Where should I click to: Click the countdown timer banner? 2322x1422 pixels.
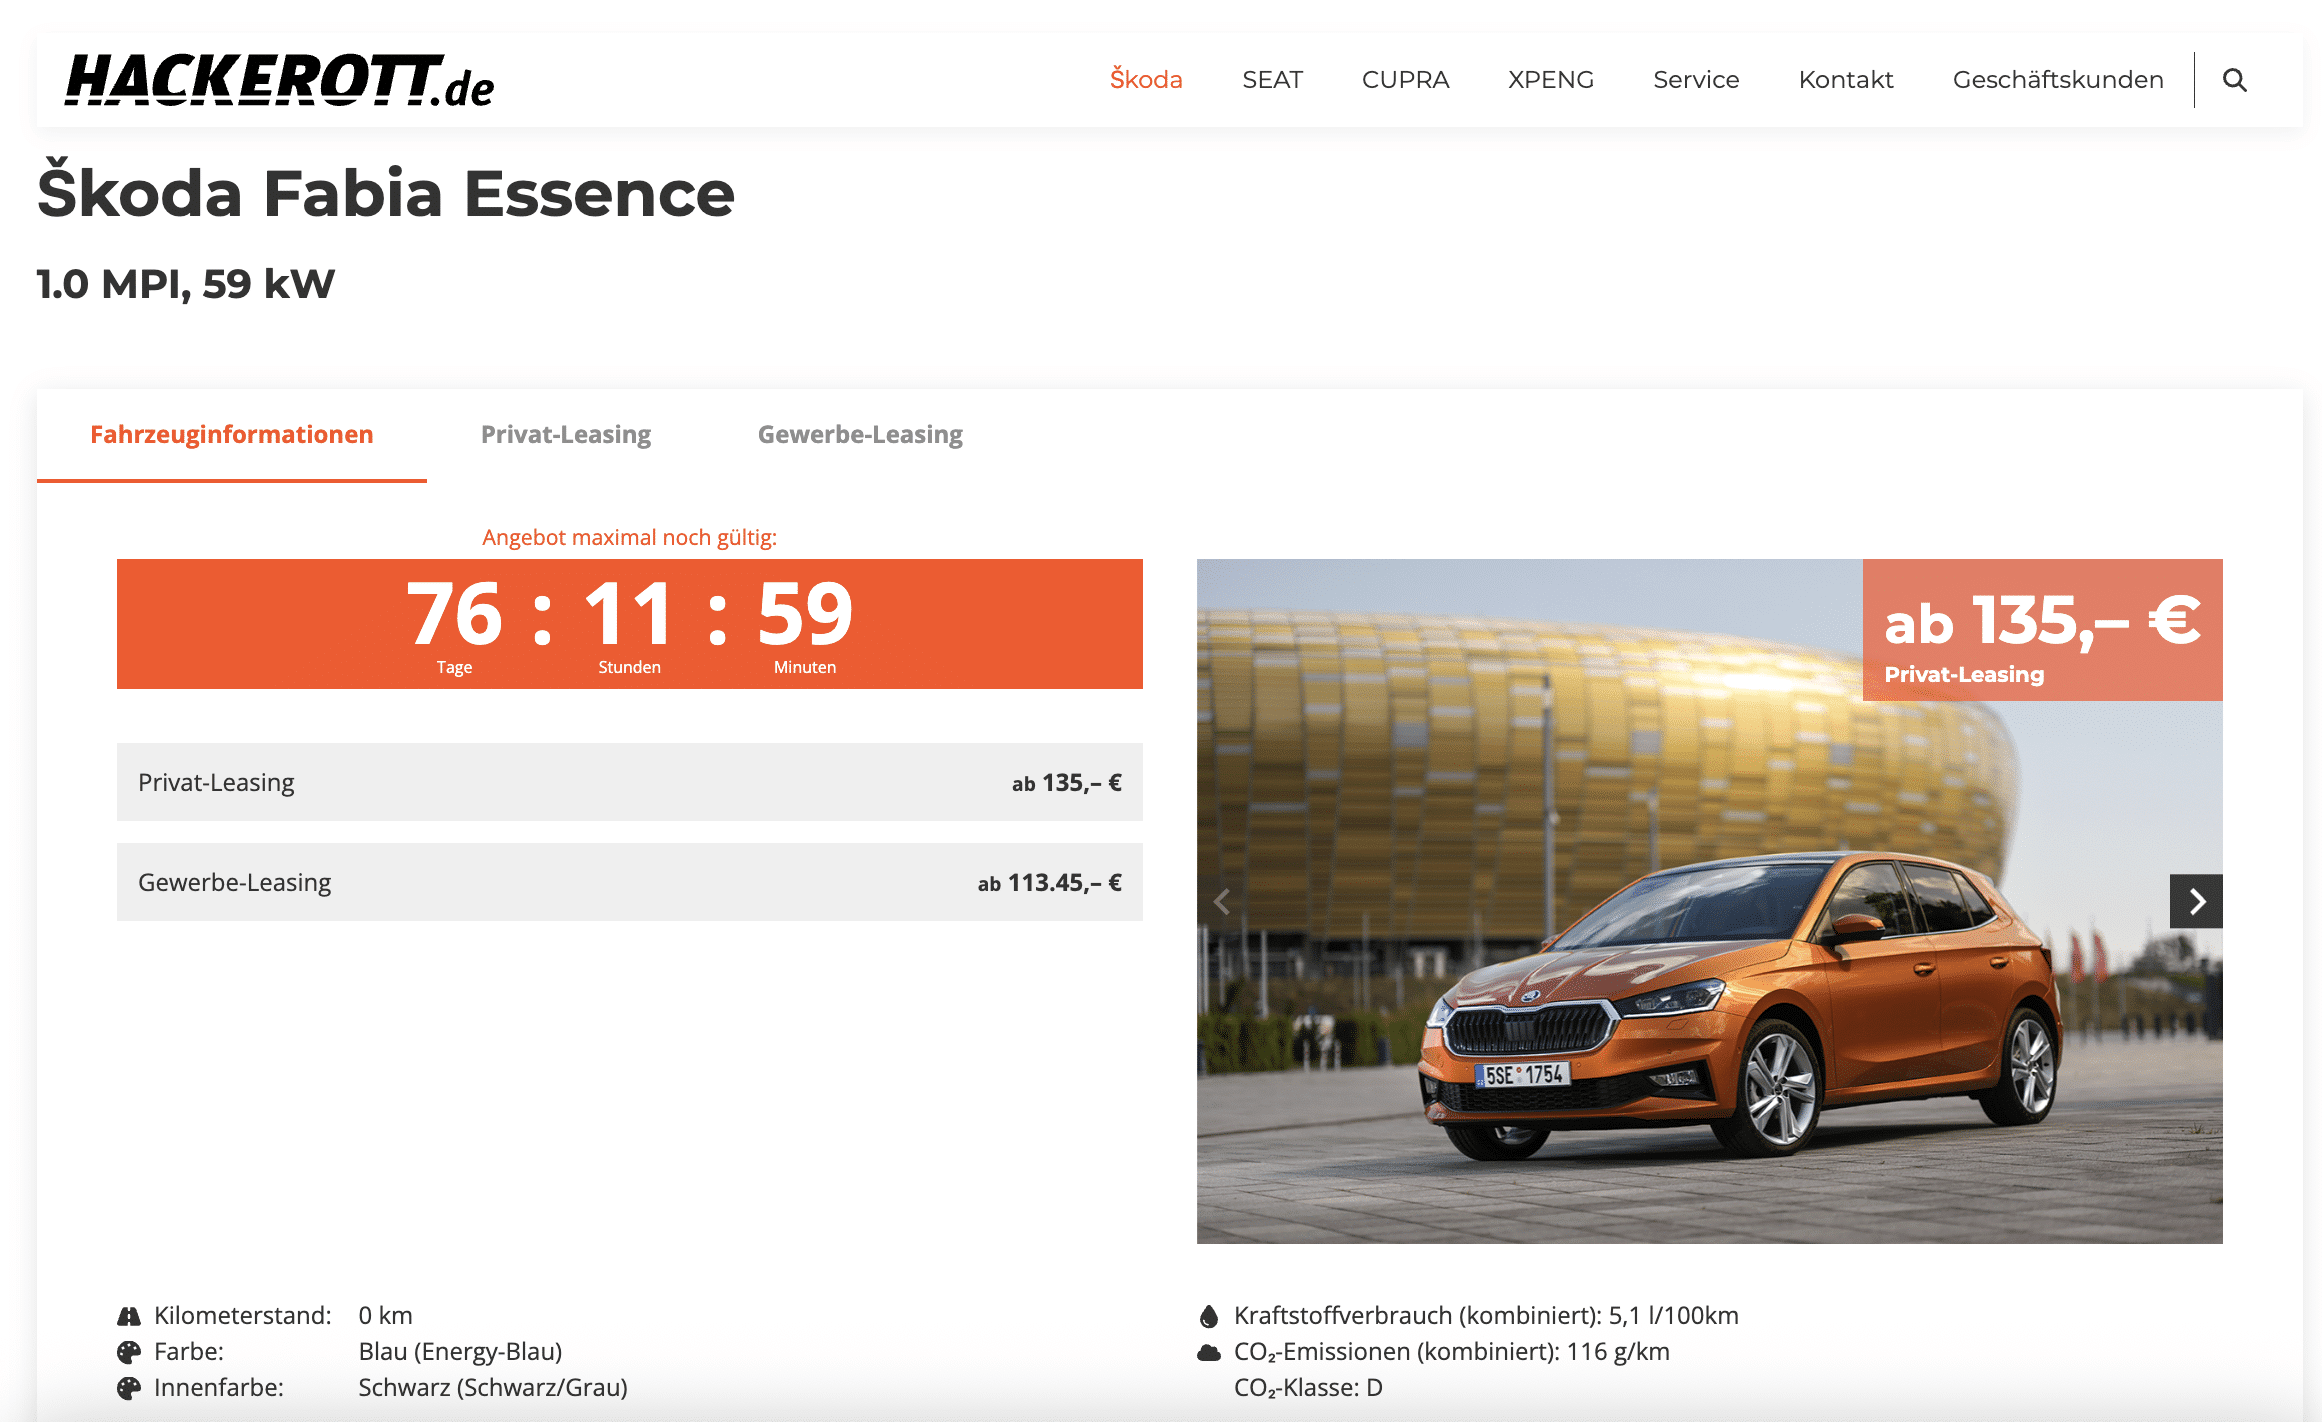[x=630, y=624]
